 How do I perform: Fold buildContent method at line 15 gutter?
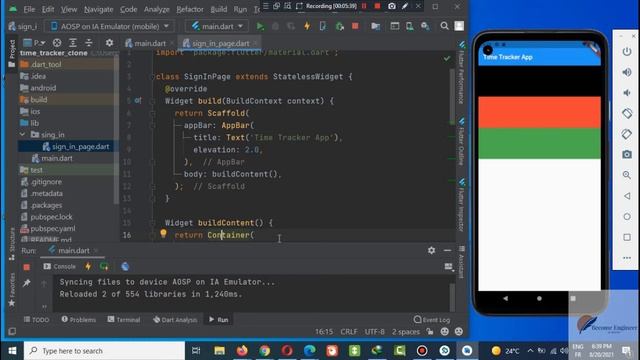[152, 223]
